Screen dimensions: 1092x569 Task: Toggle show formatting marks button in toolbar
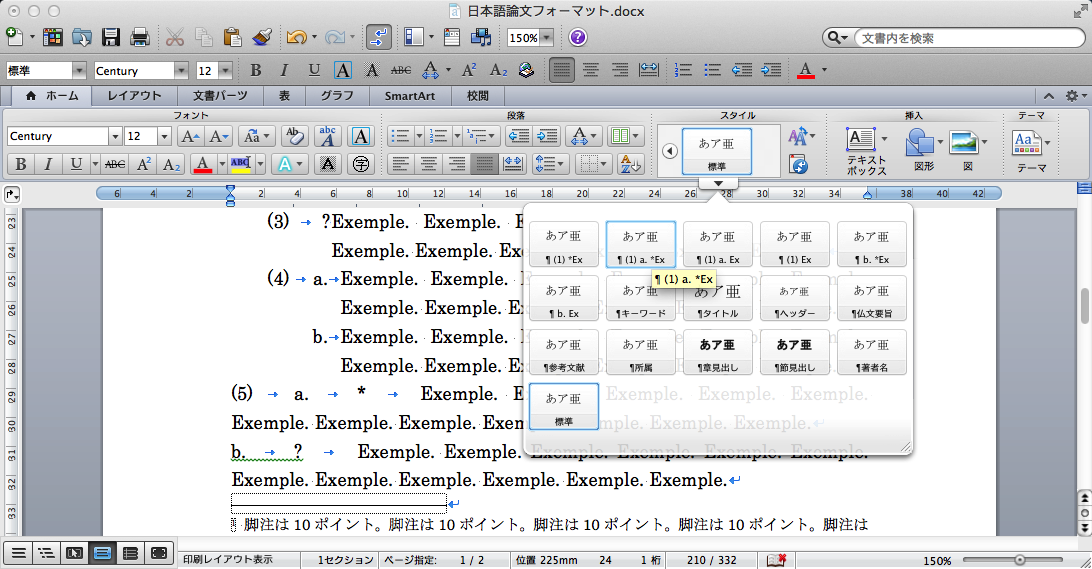click(x=378, y=37)
